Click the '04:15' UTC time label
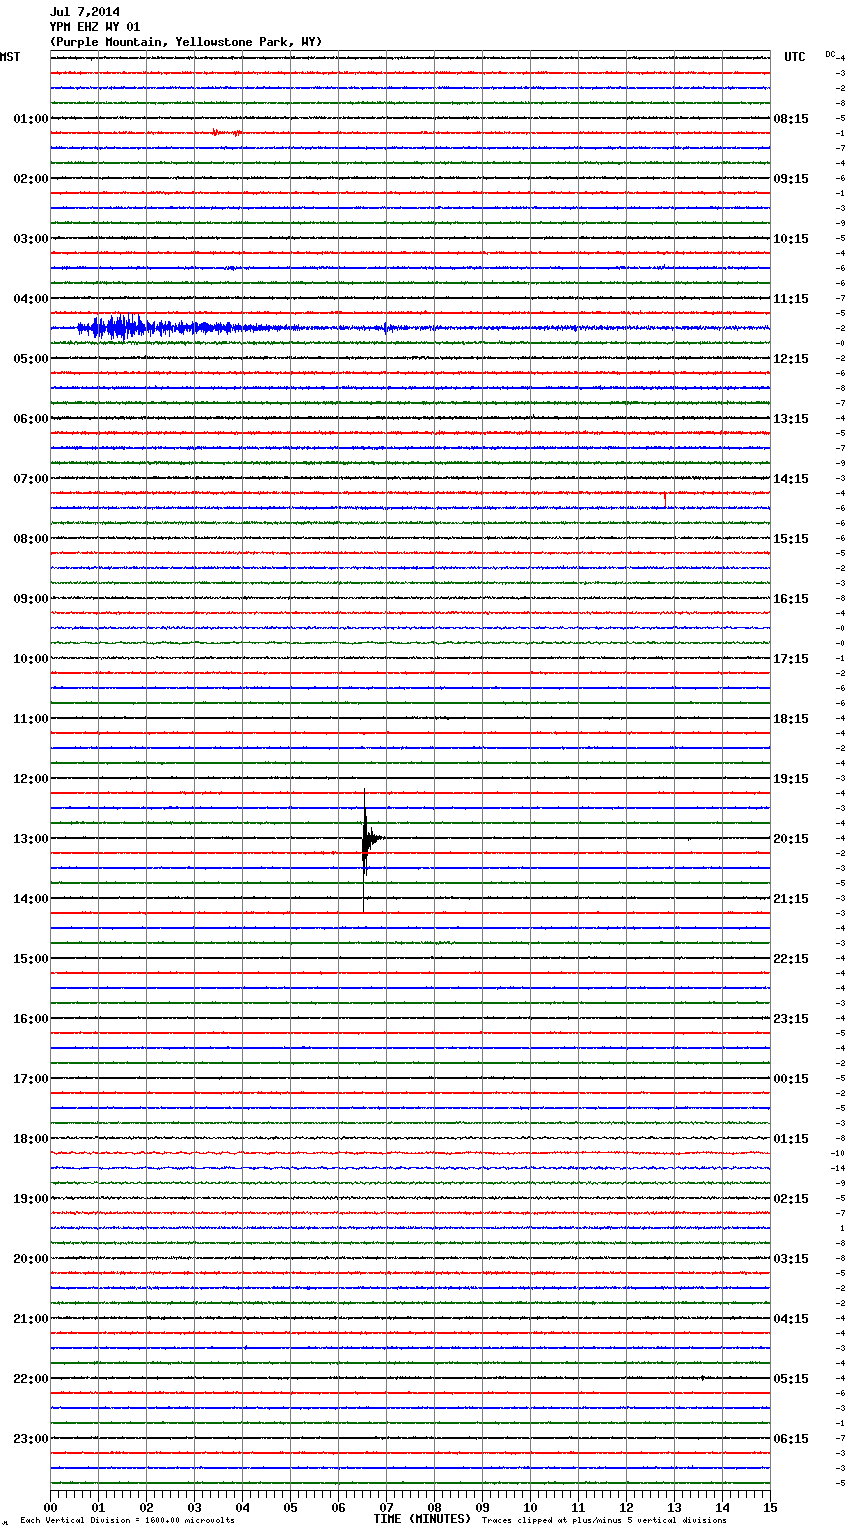The image size is (850, 1534). [x=791, y=1319]
